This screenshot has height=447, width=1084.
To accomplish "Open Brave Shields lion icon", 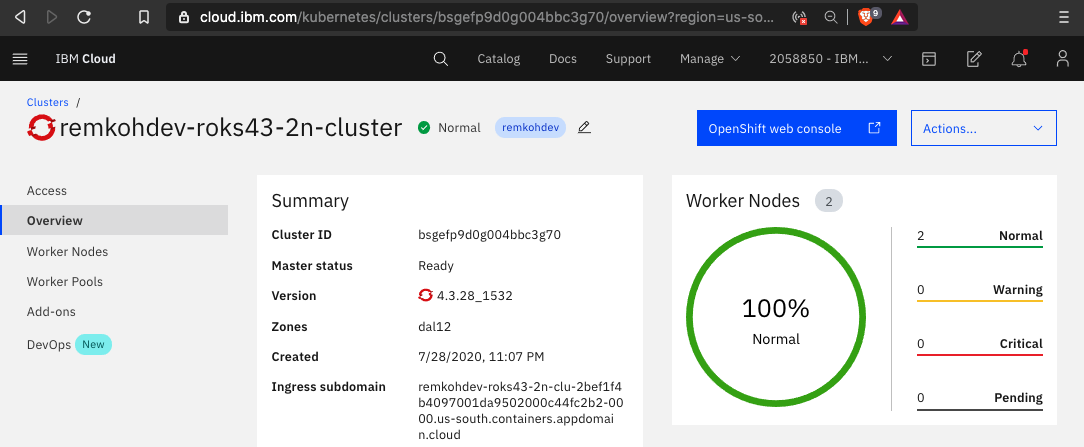I will tap(866, 17).
